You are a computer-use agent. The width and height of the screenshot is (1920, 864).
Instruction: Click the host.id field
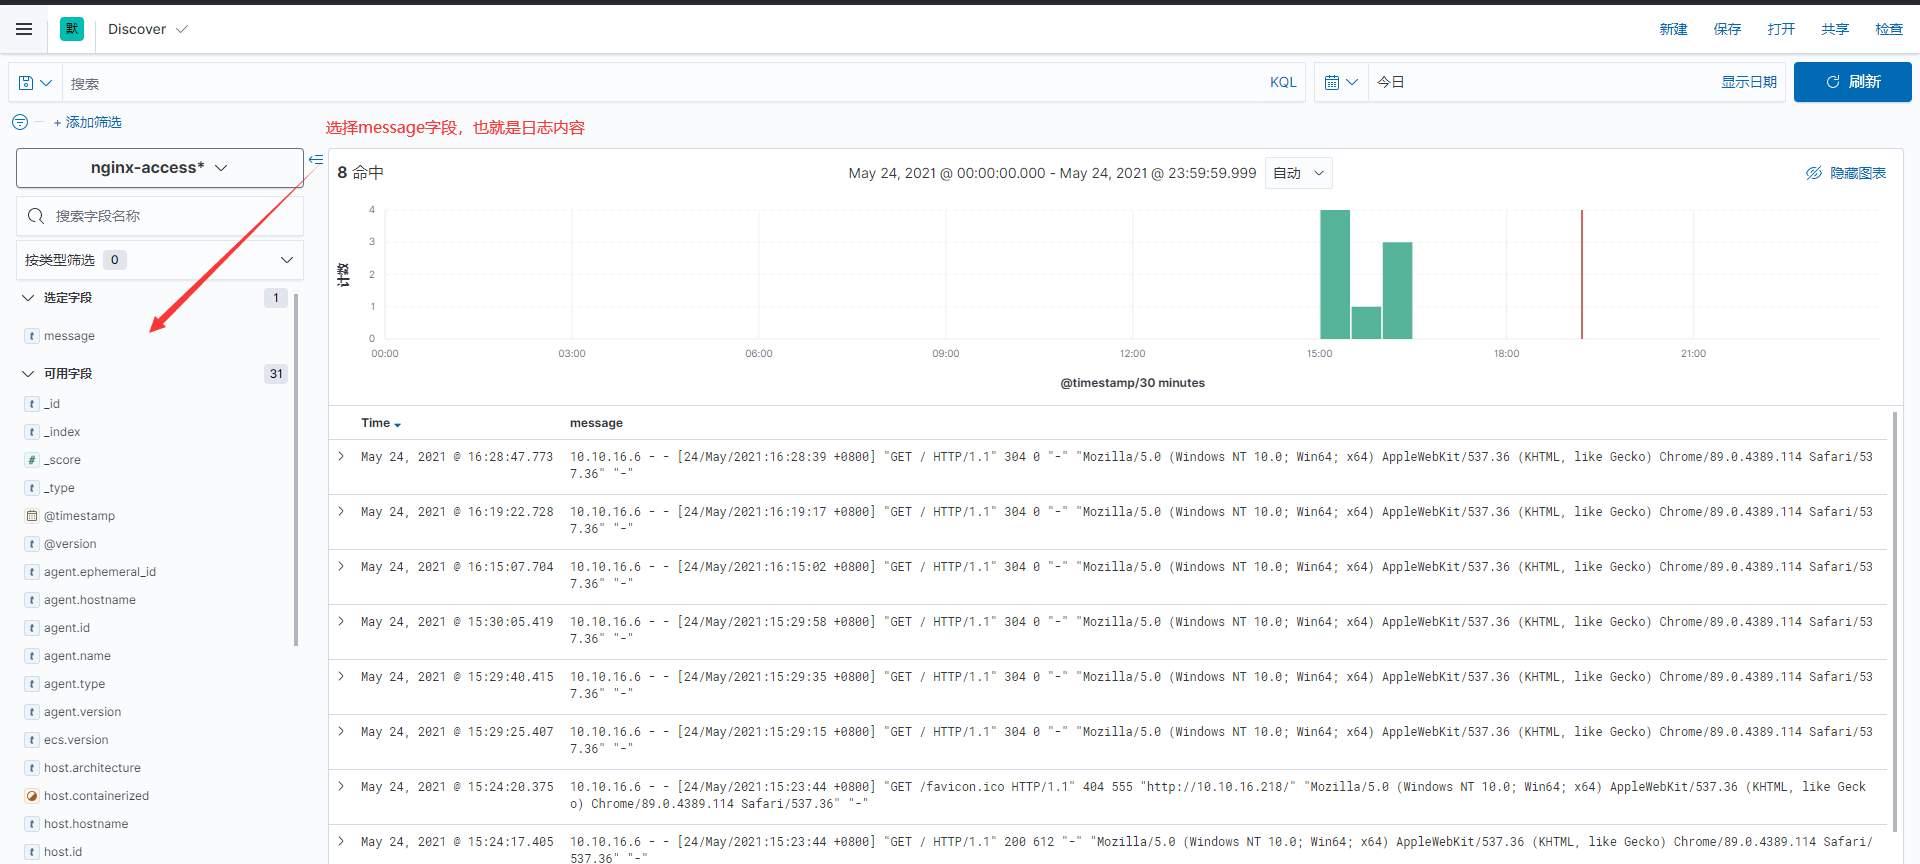pyautogui.click(x=63, y=852)
